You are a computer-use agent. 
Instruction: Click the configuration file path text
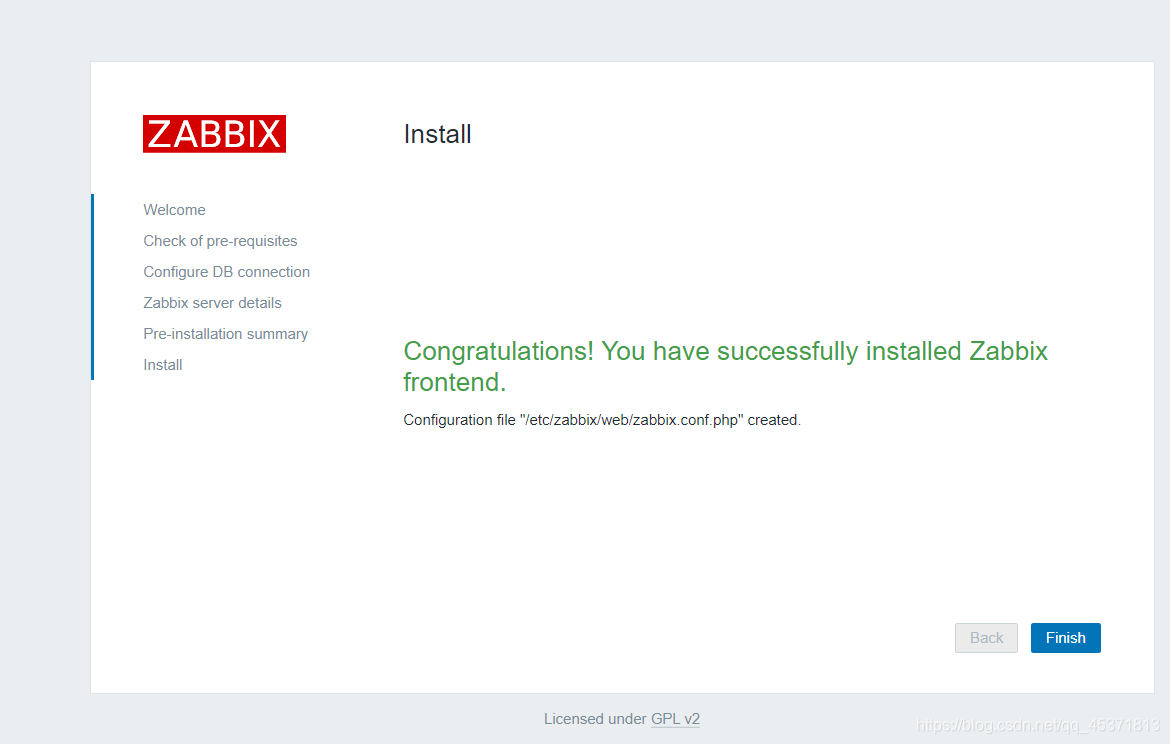[631, 420]
